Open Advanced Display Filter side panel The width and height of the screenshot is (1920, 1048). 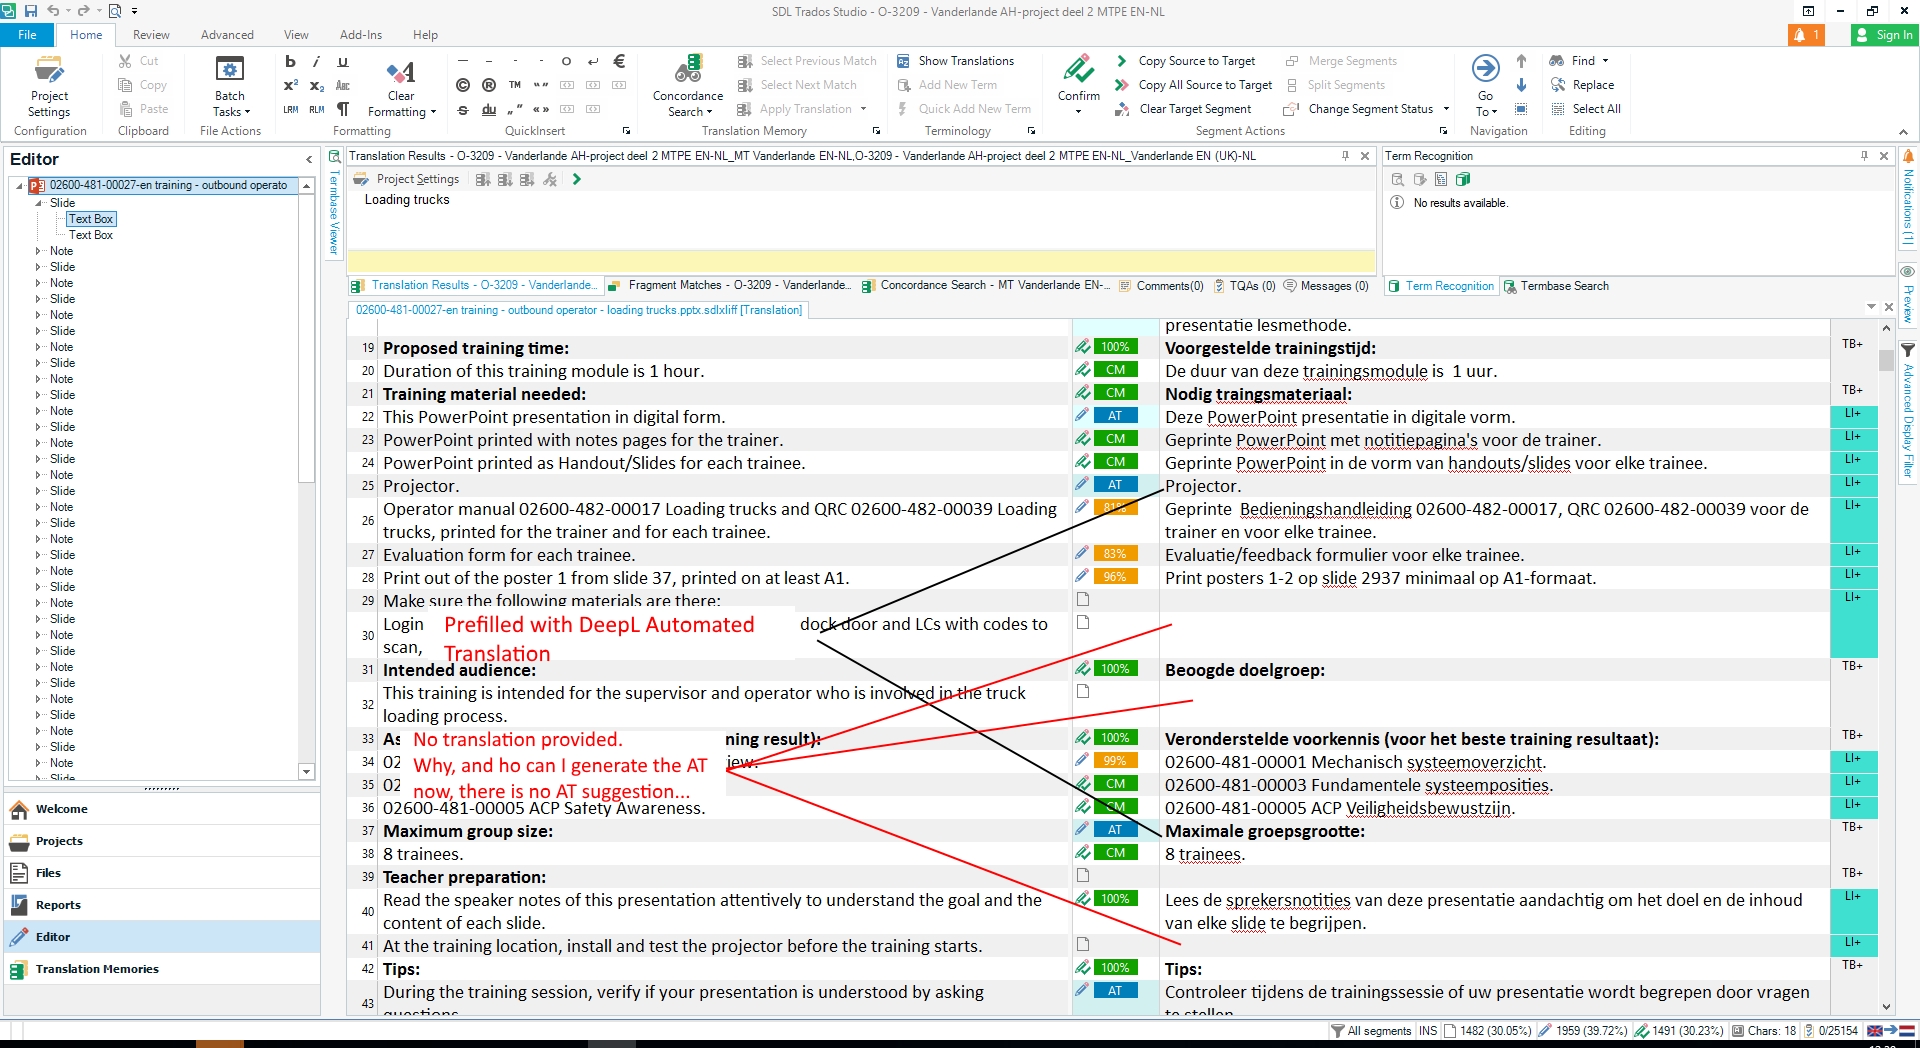point(1908,412)
